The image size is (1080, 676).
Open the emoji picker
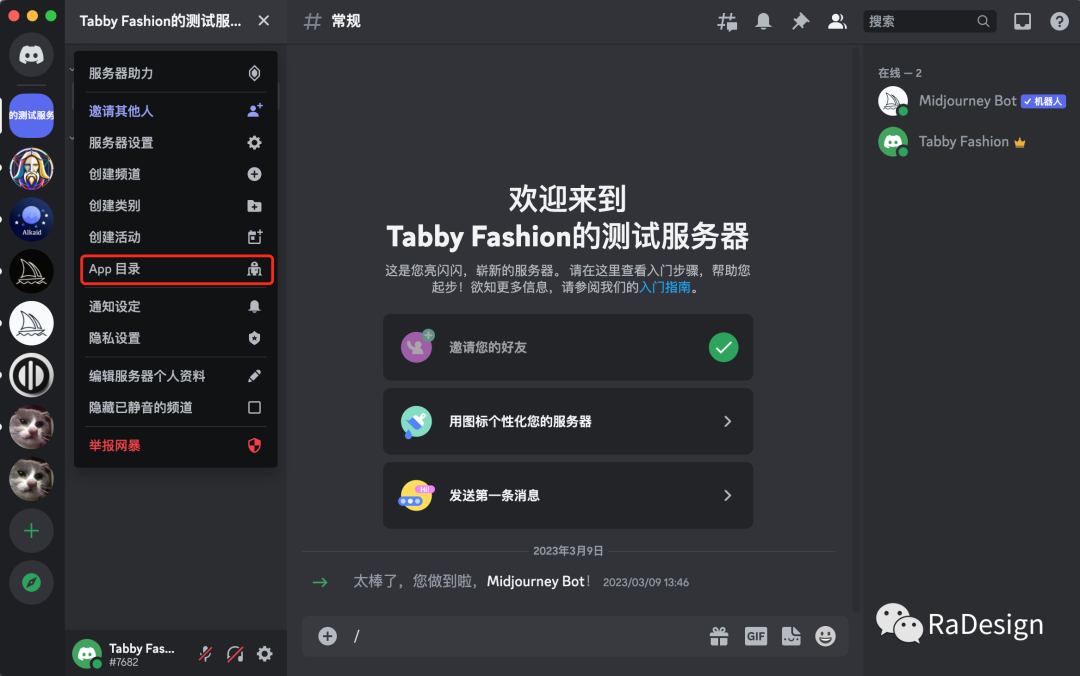[x=825, y=636]
